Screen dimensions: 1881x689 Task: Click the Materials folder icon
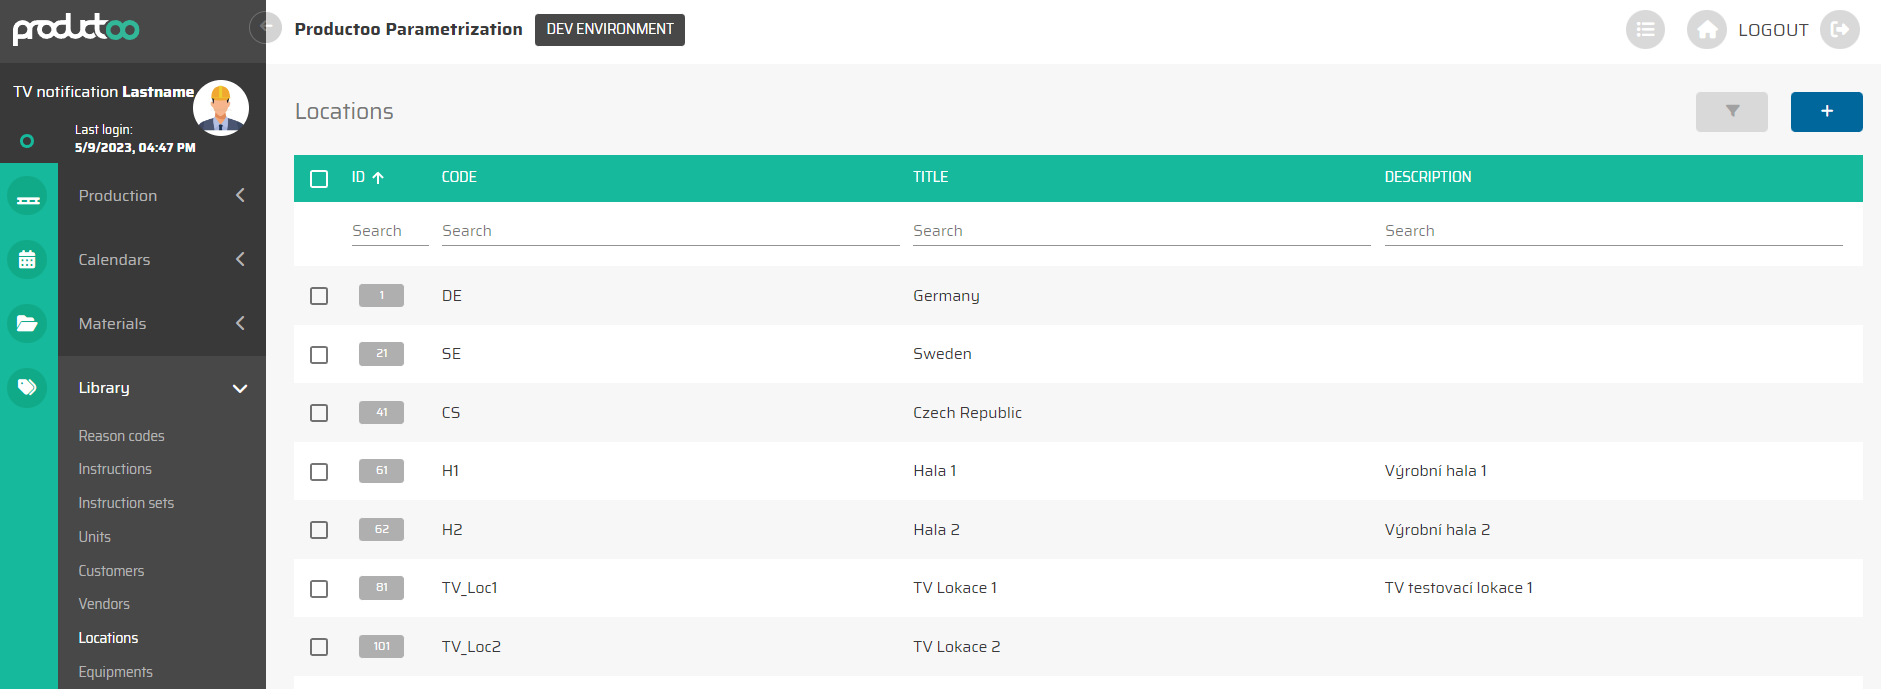point(27,324)
